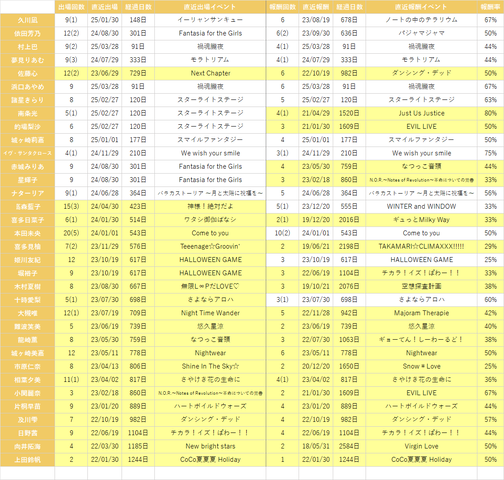Select the 直近出場イベント column header
This screenshot has width=504, height=480.
[210, 7]
